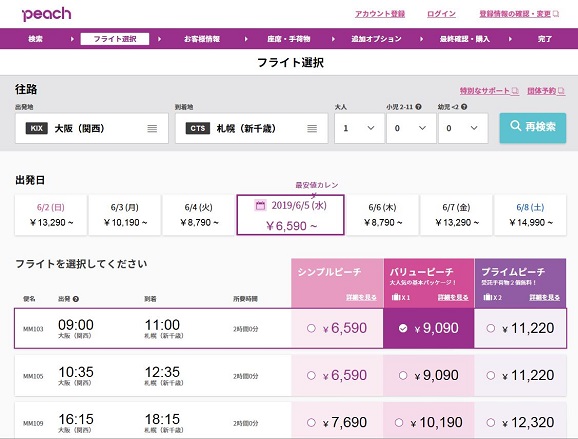Go to the 座席・手荷物 step
Image resolution: width=578 pixels, height=439 pixels.
click(x=289, y=39)
